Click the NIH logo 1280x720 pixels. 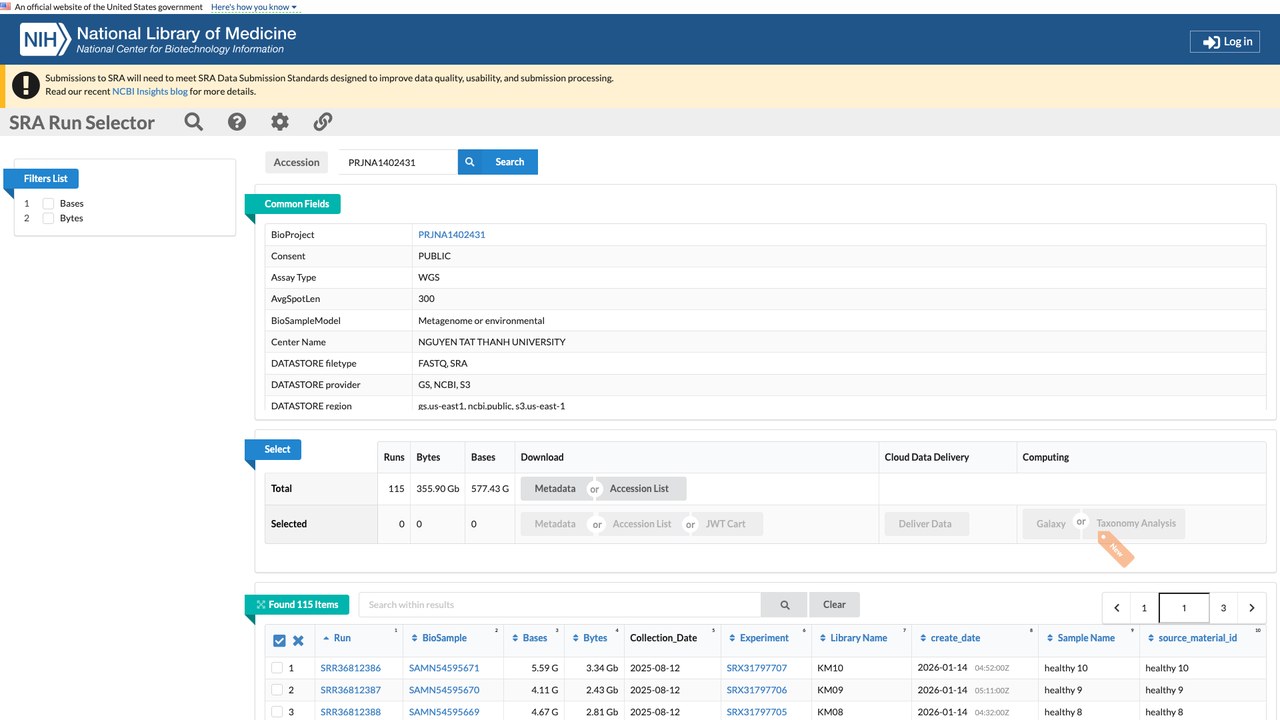[44, 40]
